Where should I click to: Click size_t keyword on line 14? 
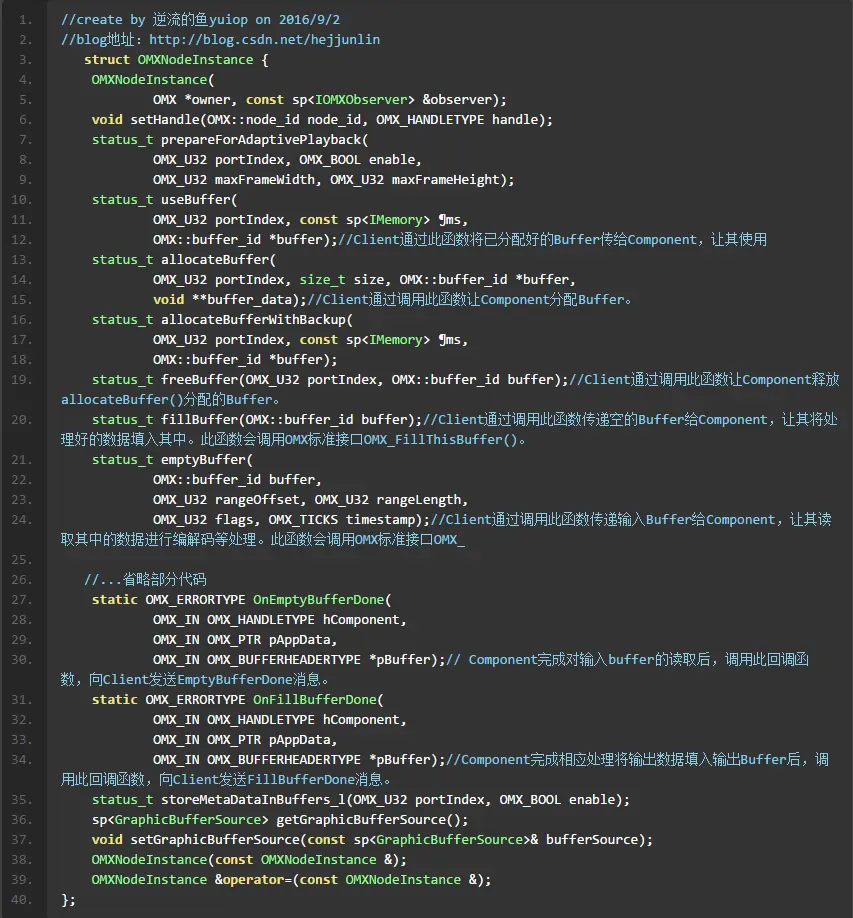(x=323, y=279)
